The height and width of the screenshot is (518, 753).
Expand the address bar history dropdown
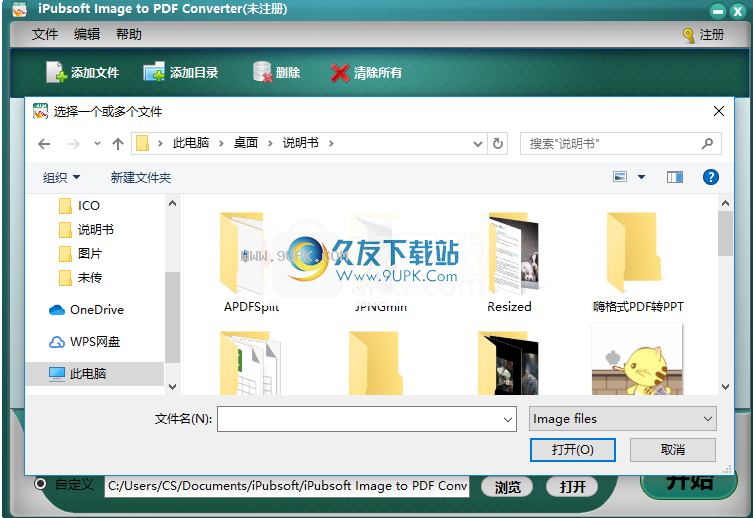click(x=477, y=144)
